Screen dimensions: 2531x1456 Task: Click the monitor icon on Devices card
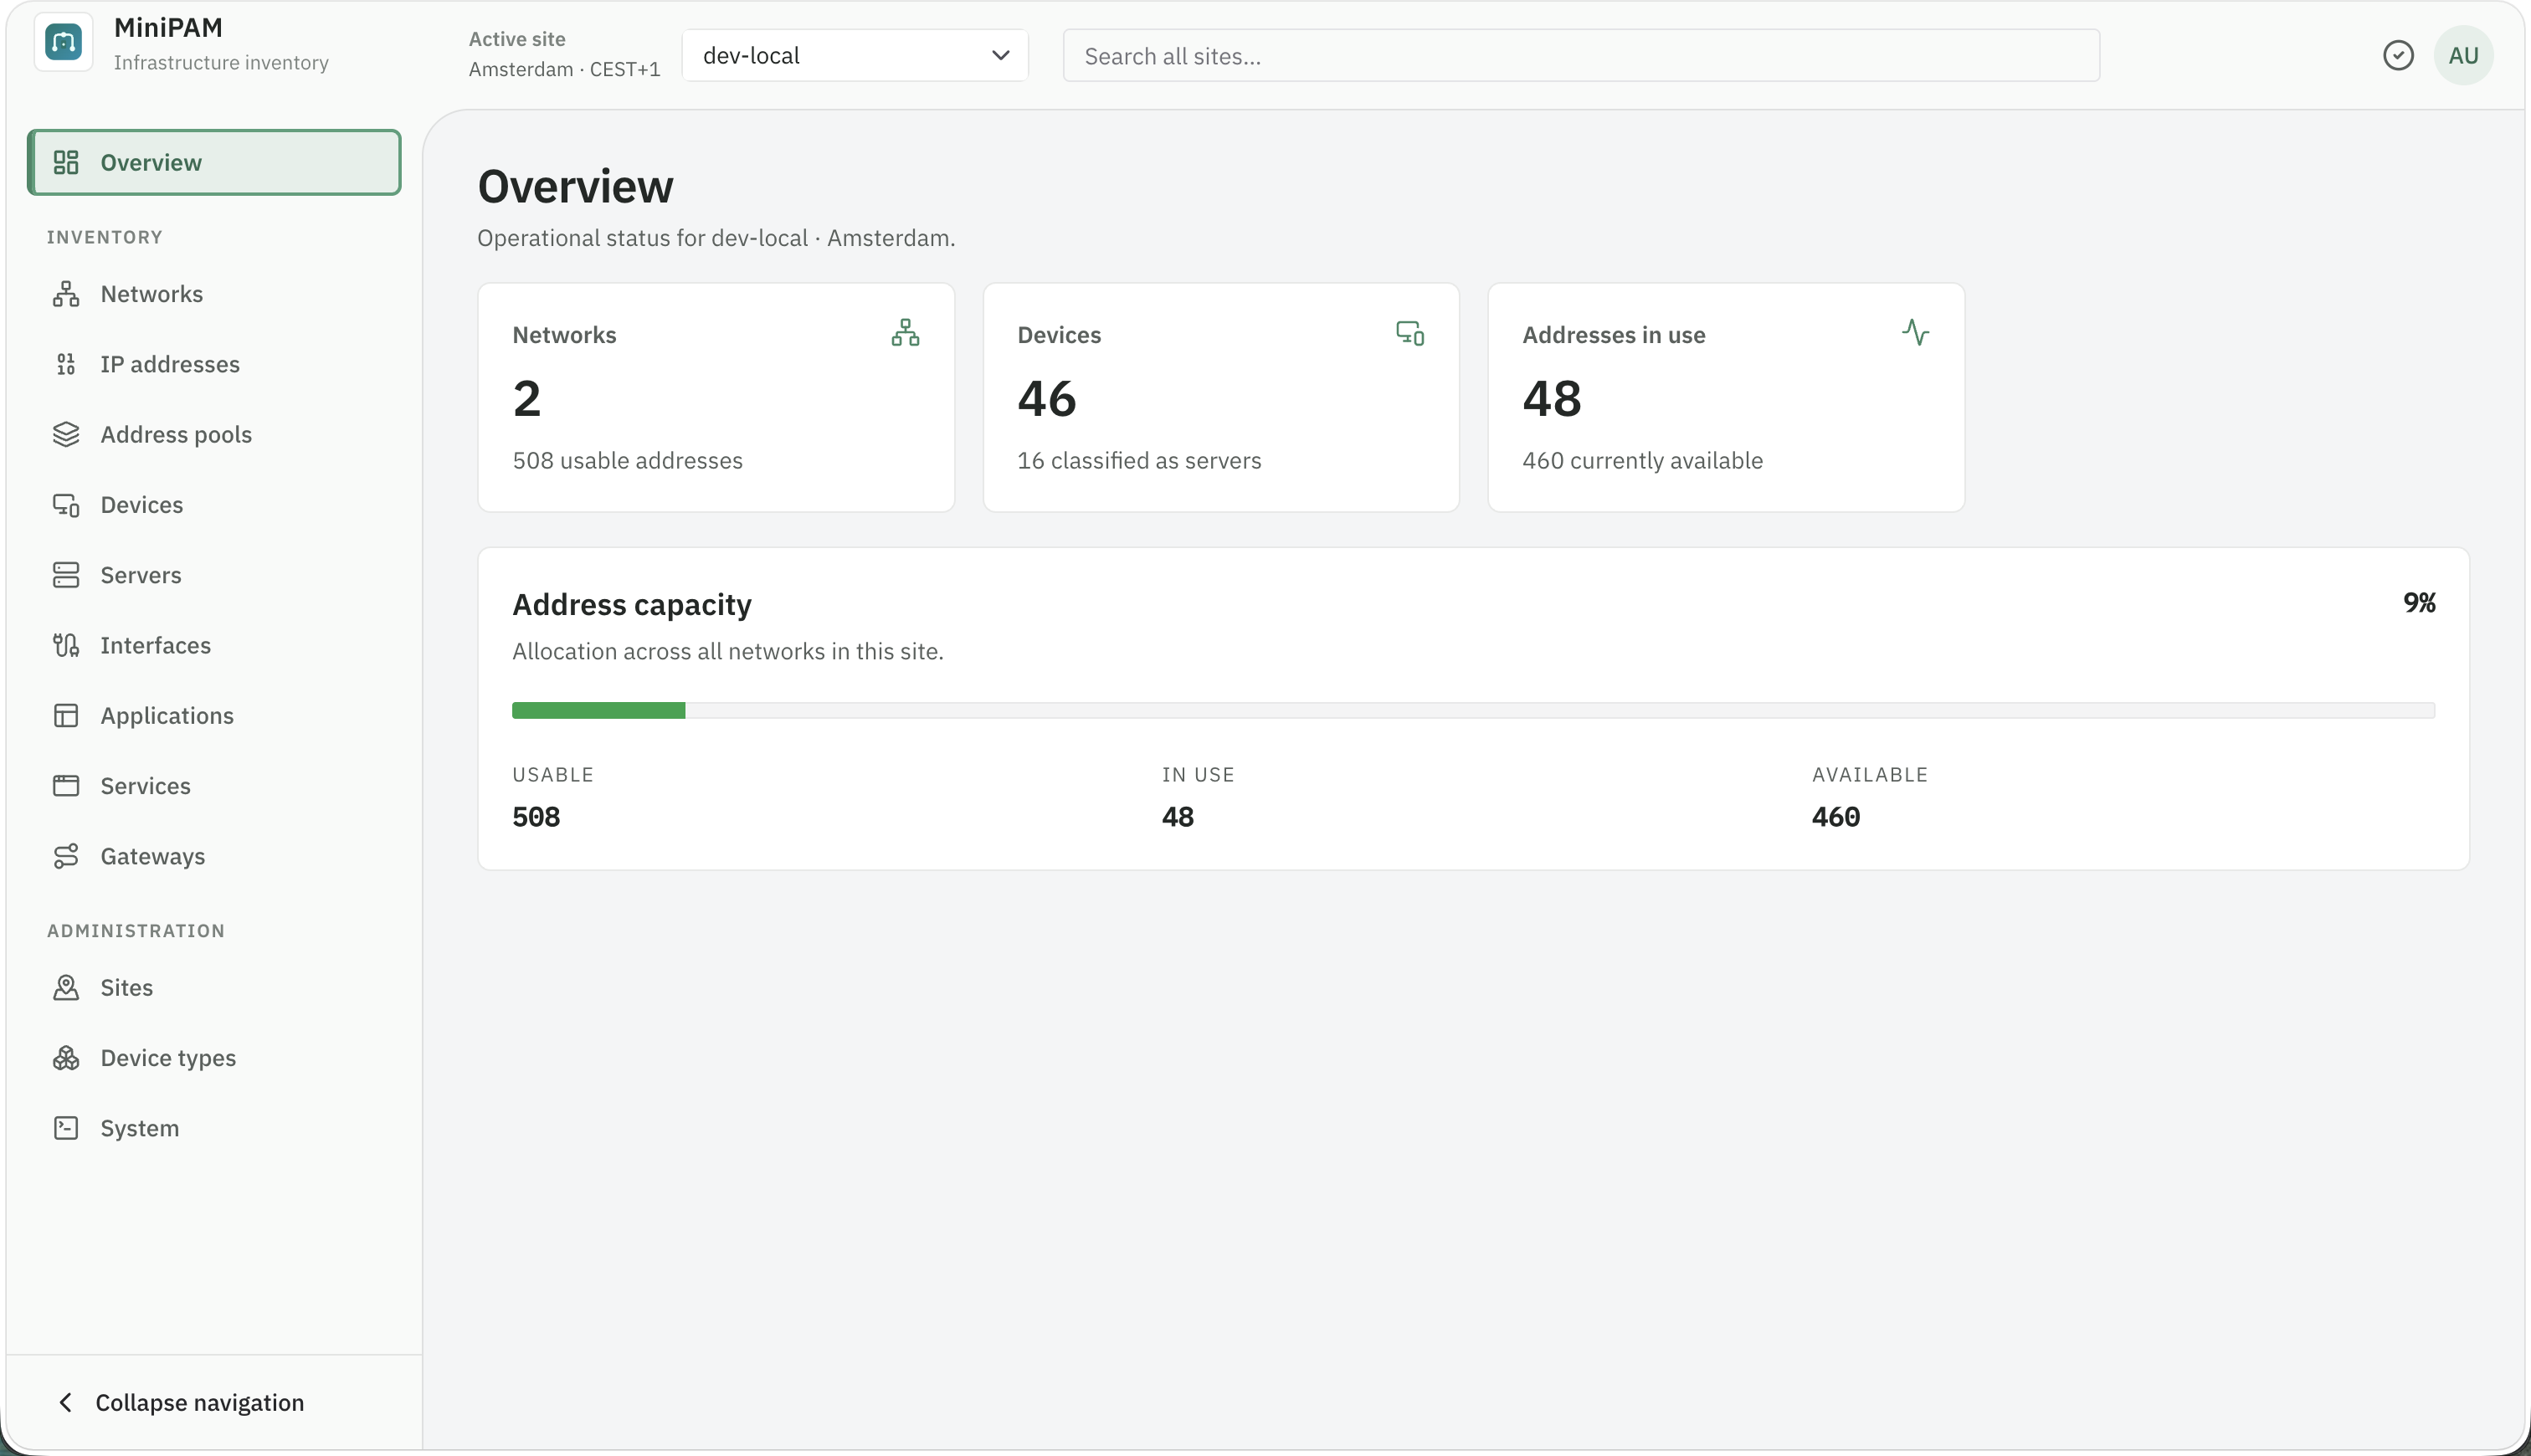(x=1410, y=333)
